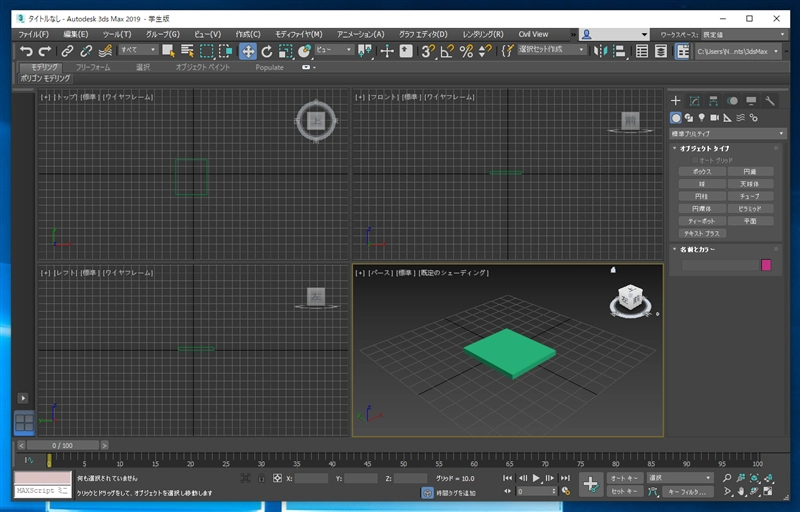Open the 標準プリミティブ category dropdown
The width and height of the screenshot is (800, 512).
(727, 134)
